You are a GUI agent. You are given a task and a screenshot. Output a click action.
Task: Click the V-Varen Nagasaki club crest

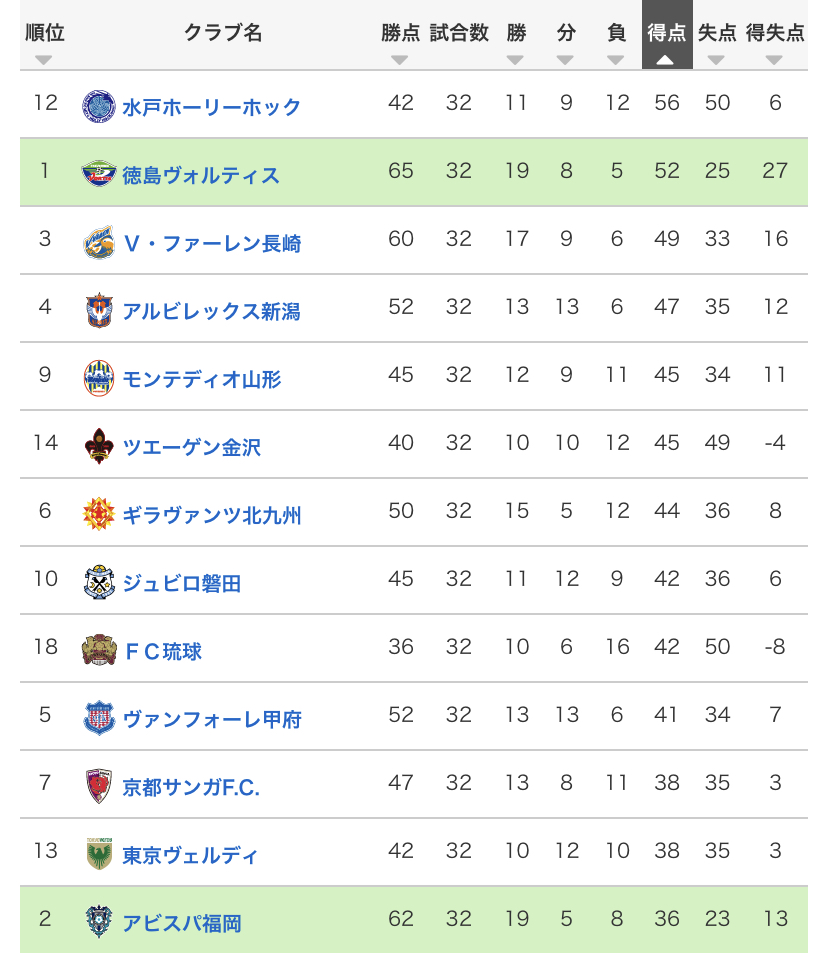point(99,242)
